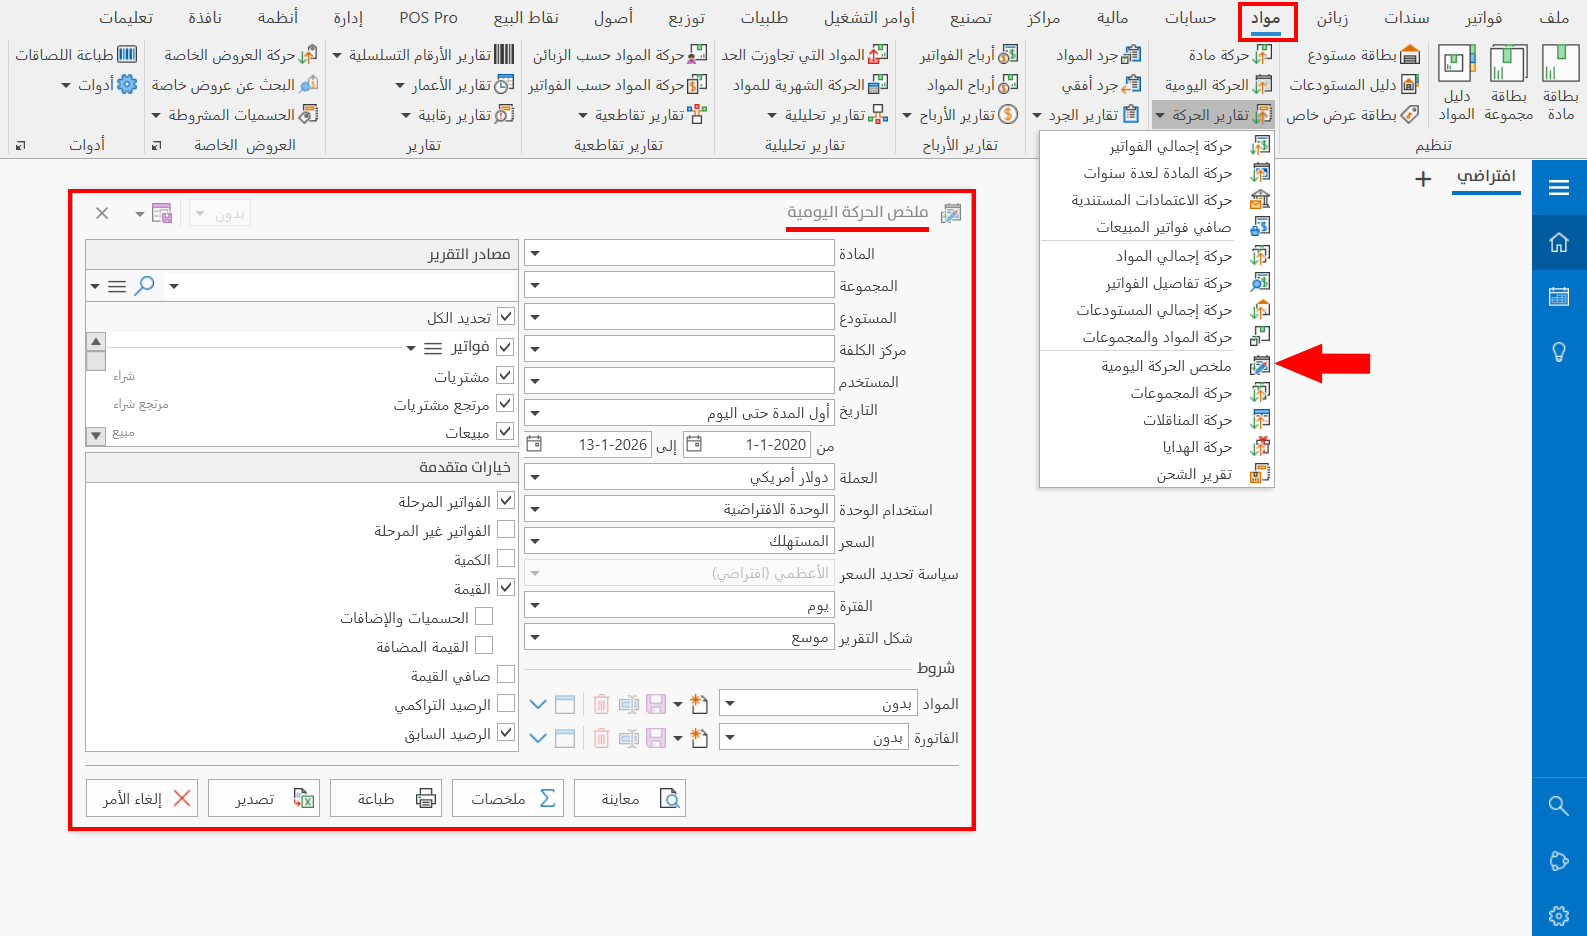Toggle الفواتير المرحلة checkbox
The width and height of the screenshot is (1587, 936).
pyautogui.click(x=506, y=500)
